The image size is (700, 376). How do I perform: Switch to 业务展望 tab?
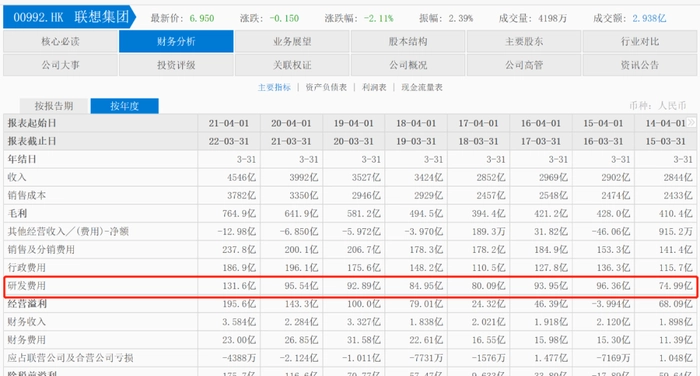click(x=292, y=42)
